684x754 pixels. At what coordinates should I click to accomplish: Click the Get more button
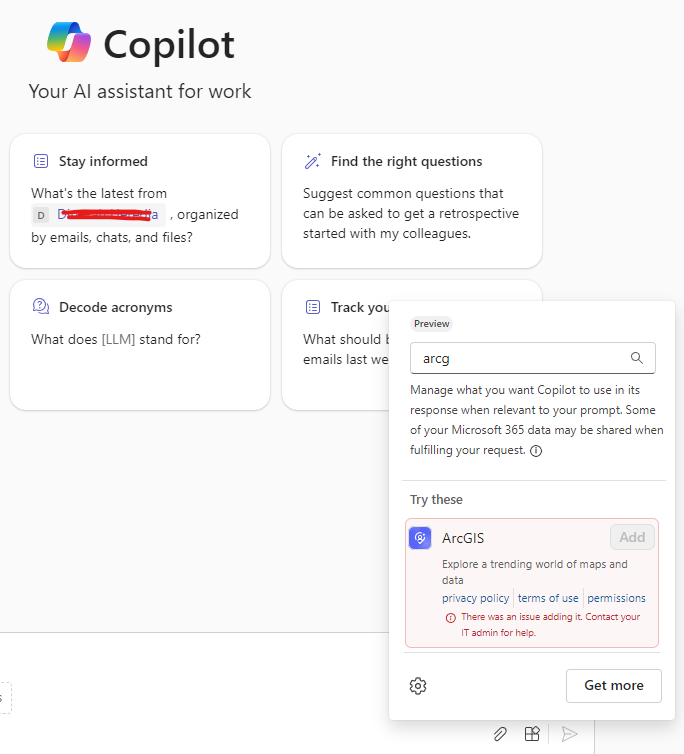[x=613, y=685]
